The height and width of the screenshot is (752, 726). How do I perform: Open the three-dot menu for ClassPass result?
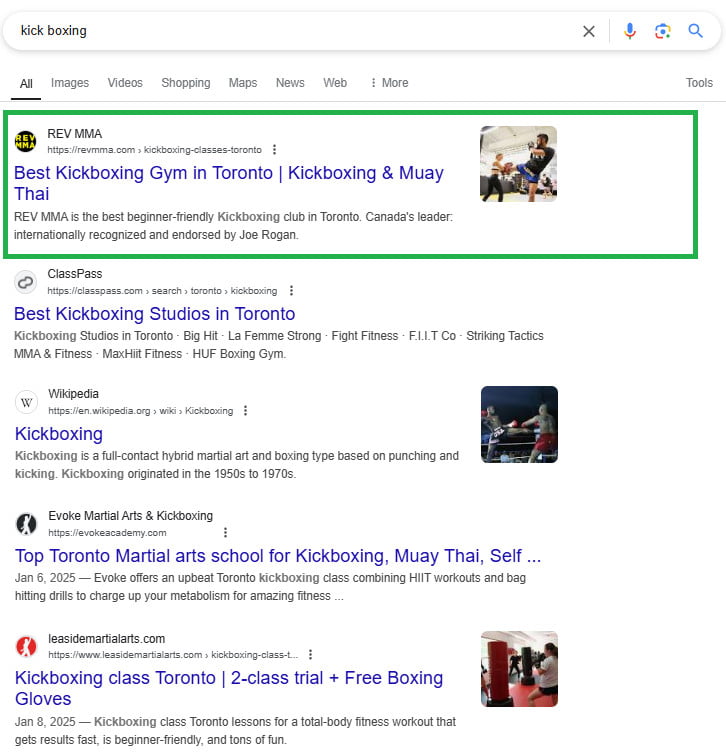pos(291,291)
